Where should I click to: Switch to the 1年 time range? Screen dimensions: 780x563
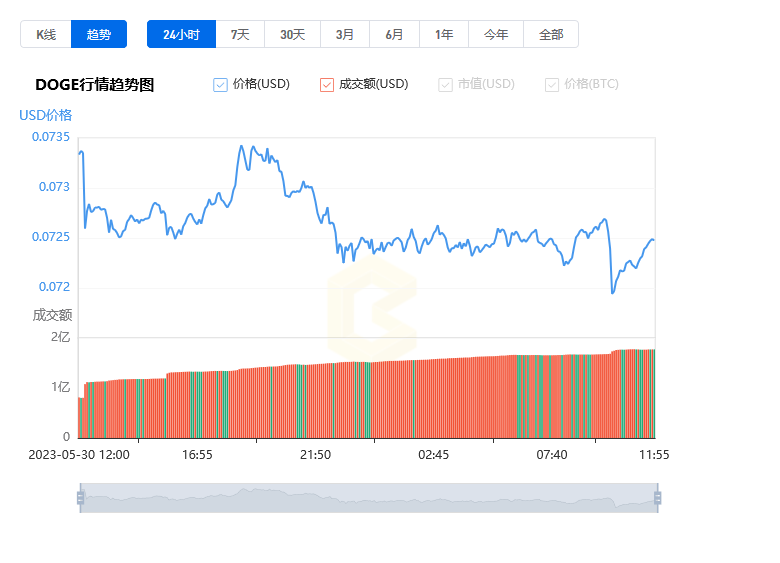pos(444,34)
